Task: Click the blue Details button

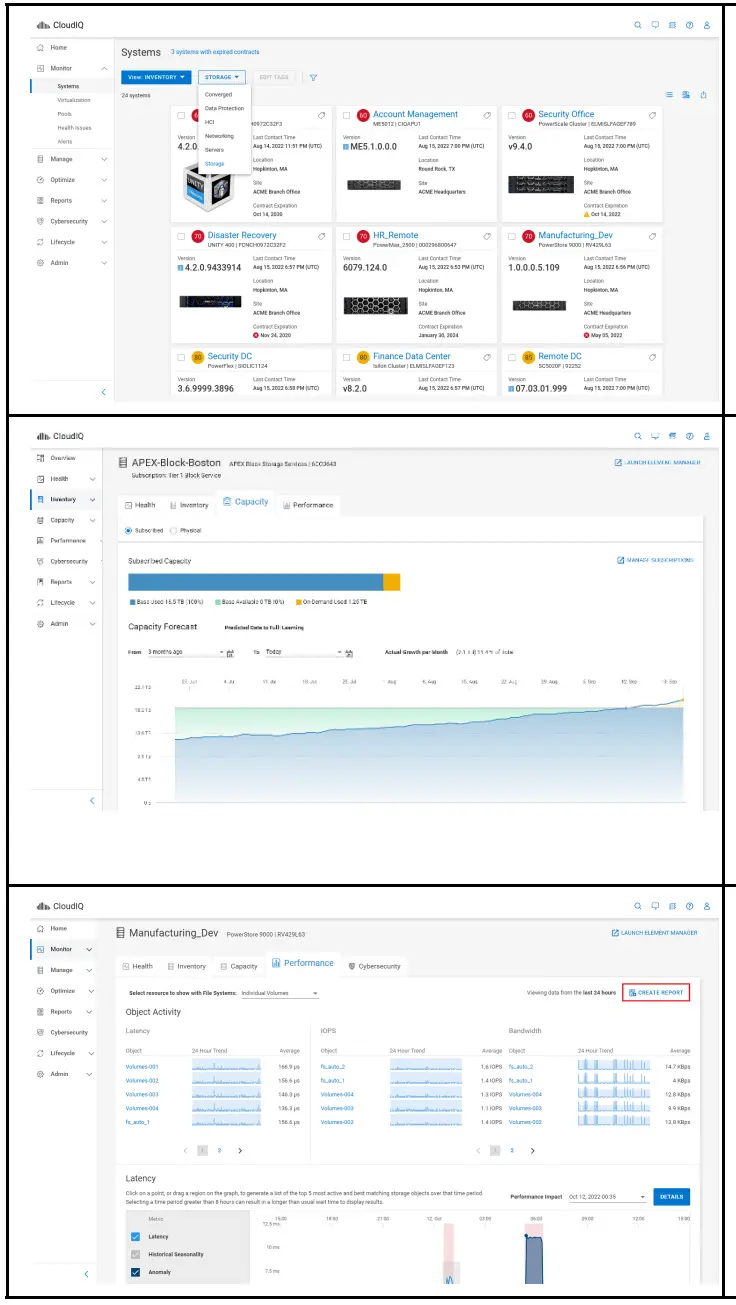Action: tap(671, 1196)
